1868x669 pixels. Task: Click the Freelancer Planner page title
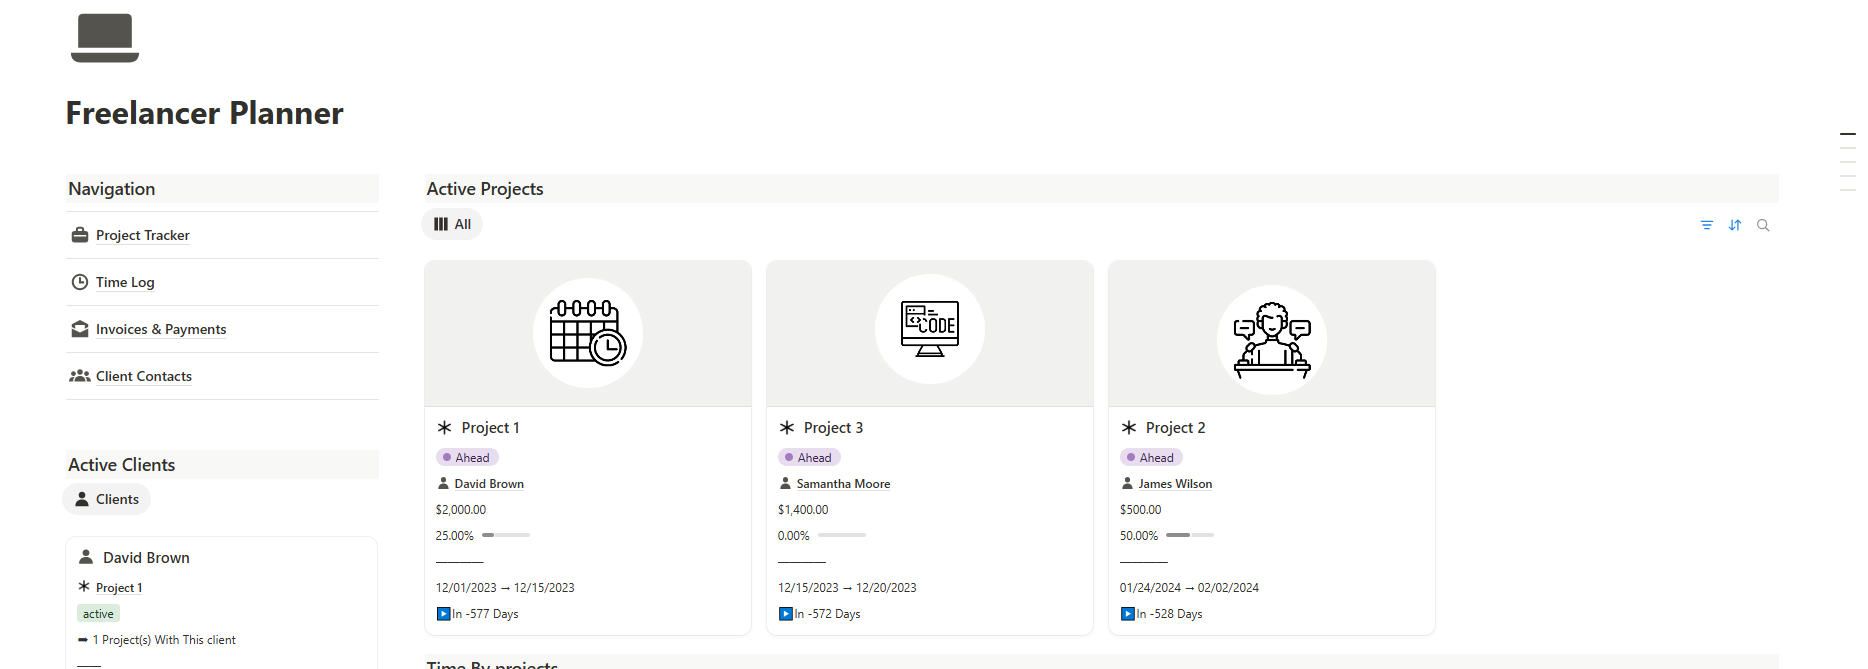coord(205,113)
